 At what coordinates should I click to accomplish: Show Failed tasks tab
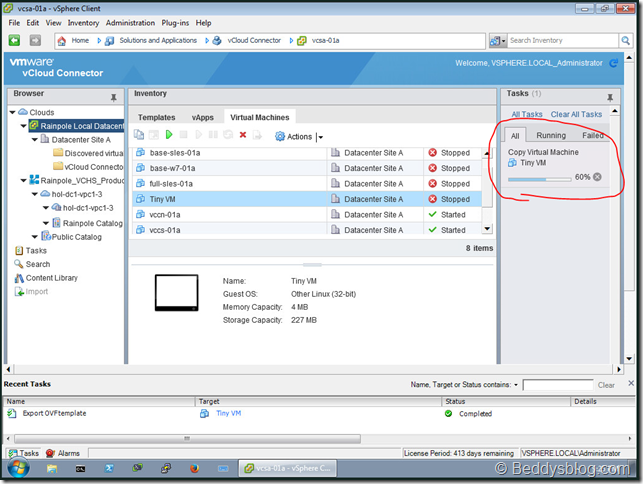coord(593,135)
